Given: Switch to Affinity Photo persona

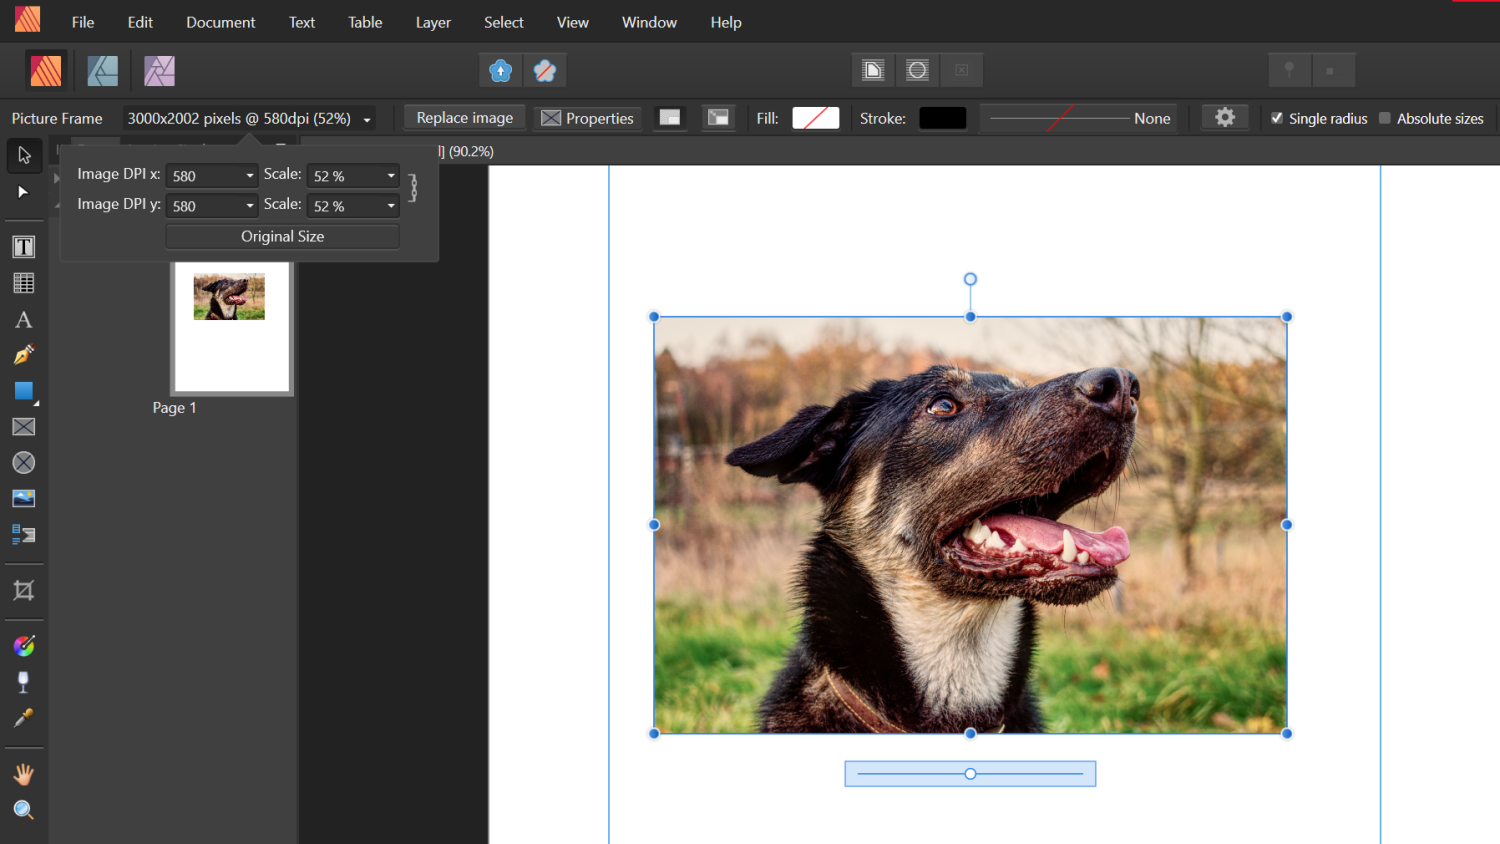Looking at the screenshot, I should click(159, 70).
